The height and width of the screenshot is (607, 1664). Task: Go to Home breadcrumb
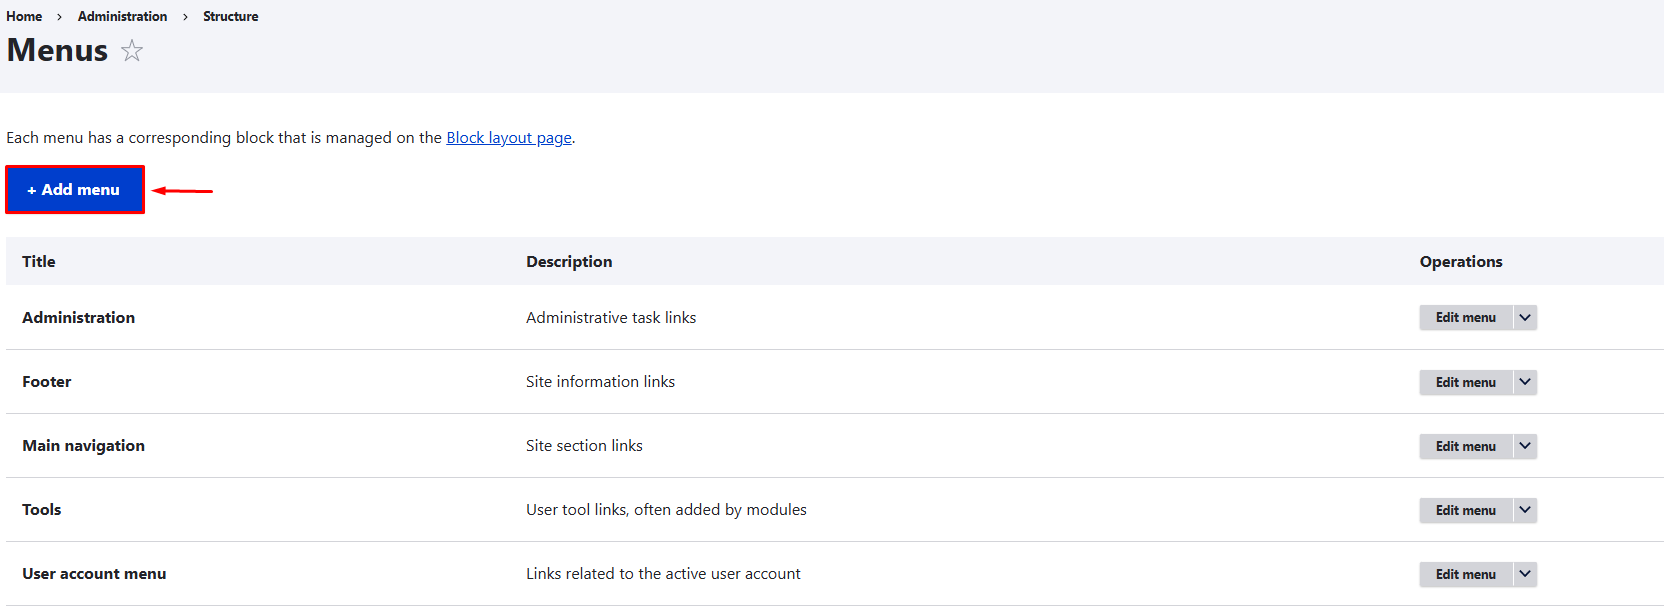pyautogui.click(x=24, y=16)
